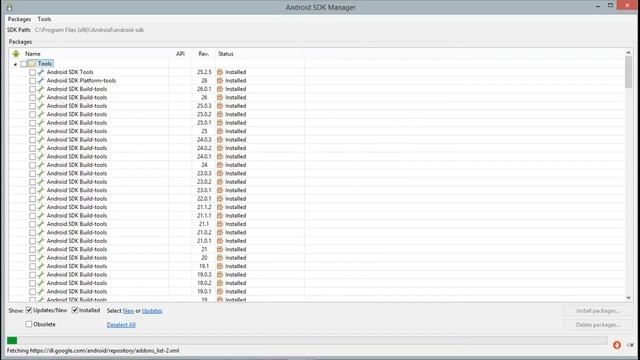Click the wrench icon on Build-tools 26.0.1 row
The height and width of the screenshot is (360, 640).
pos(41,89)
